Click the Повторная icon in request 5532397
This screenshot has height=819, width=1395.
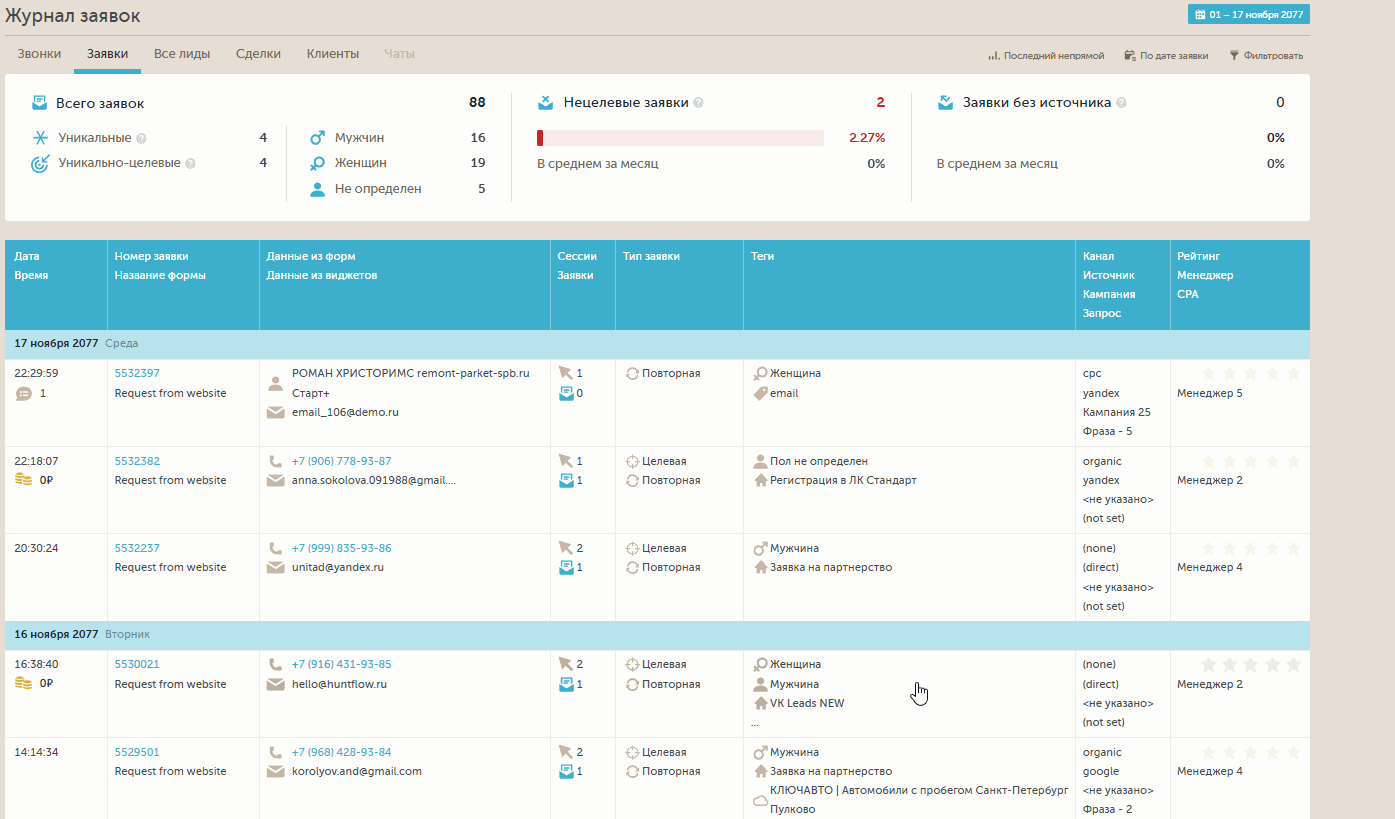[632, 373]
